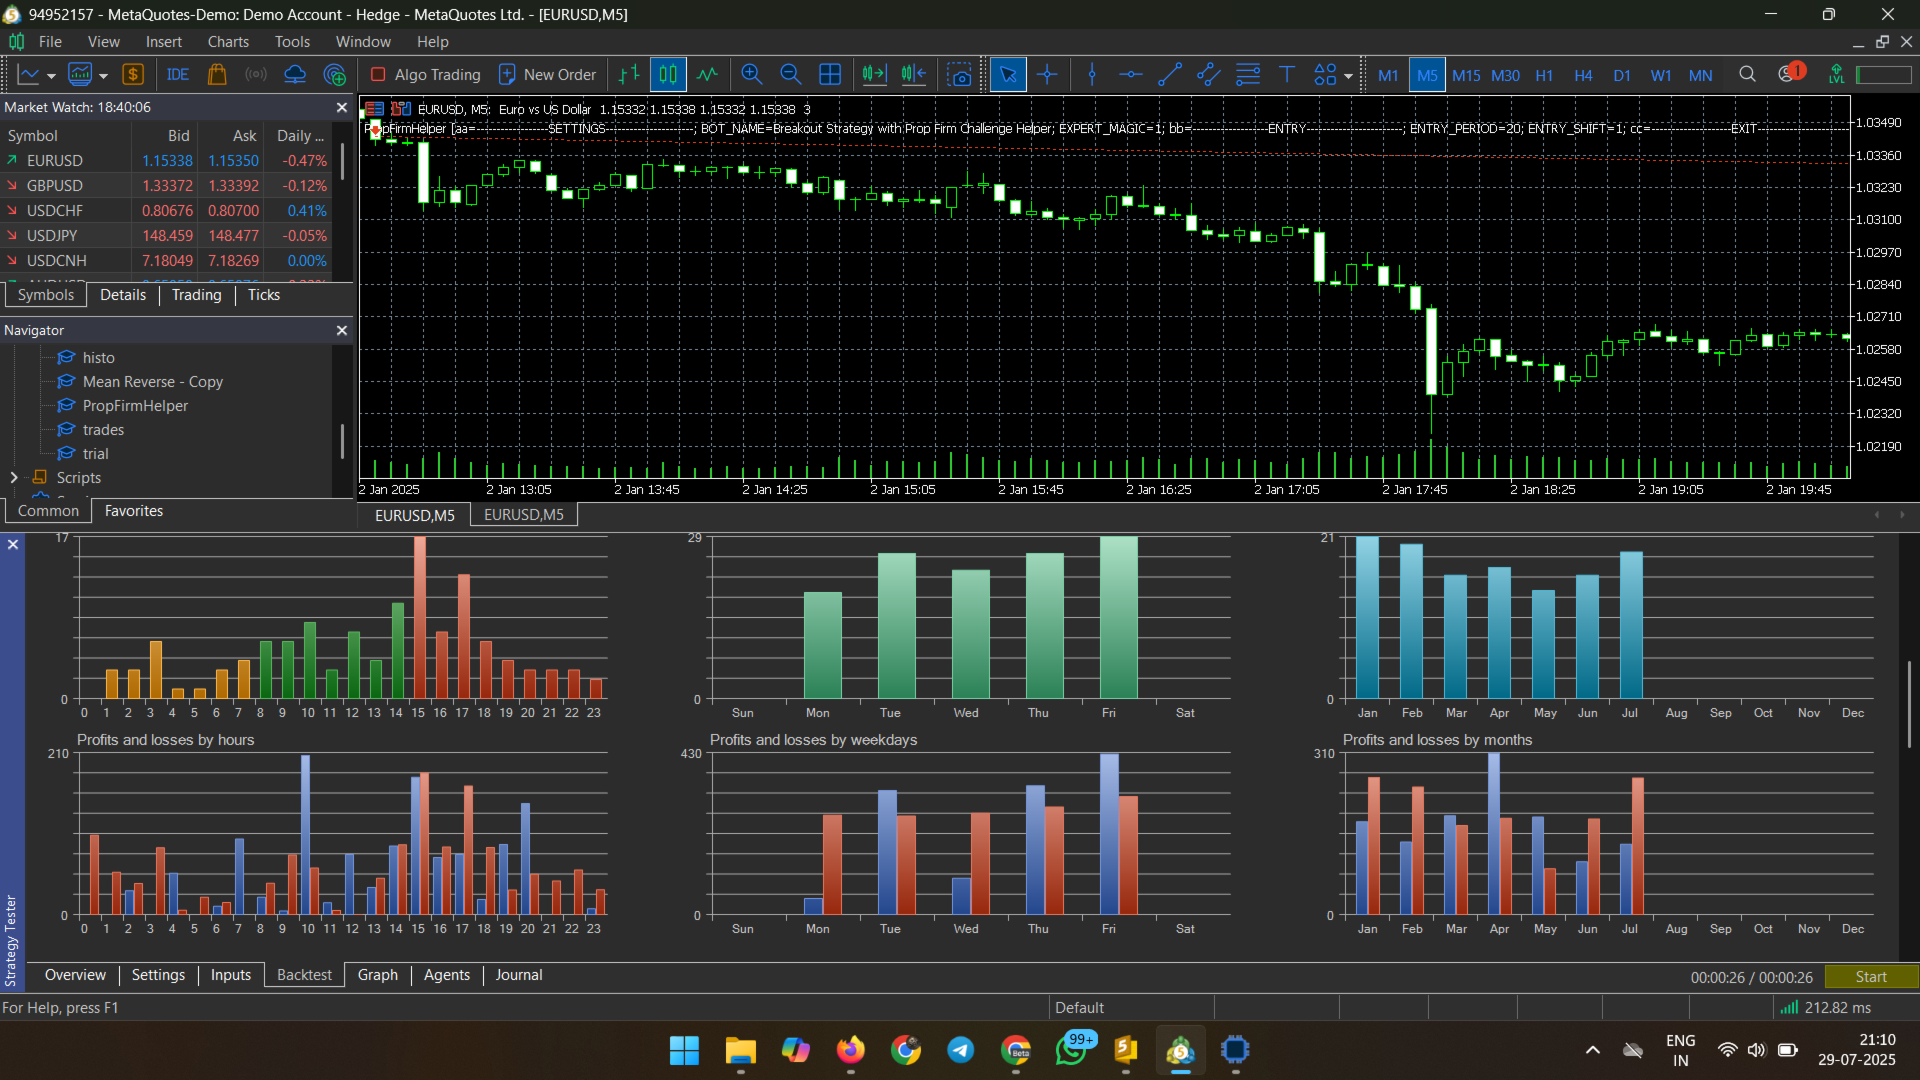The image size is (1920, 1080).
Task: Click the Zoom Out chart icon
Action: tap(790, 75)
